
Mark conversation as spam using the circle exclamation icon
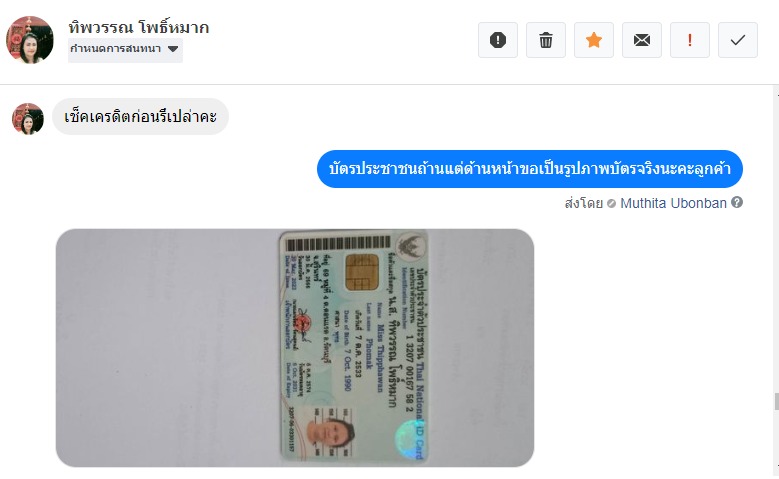click(498, 40)
